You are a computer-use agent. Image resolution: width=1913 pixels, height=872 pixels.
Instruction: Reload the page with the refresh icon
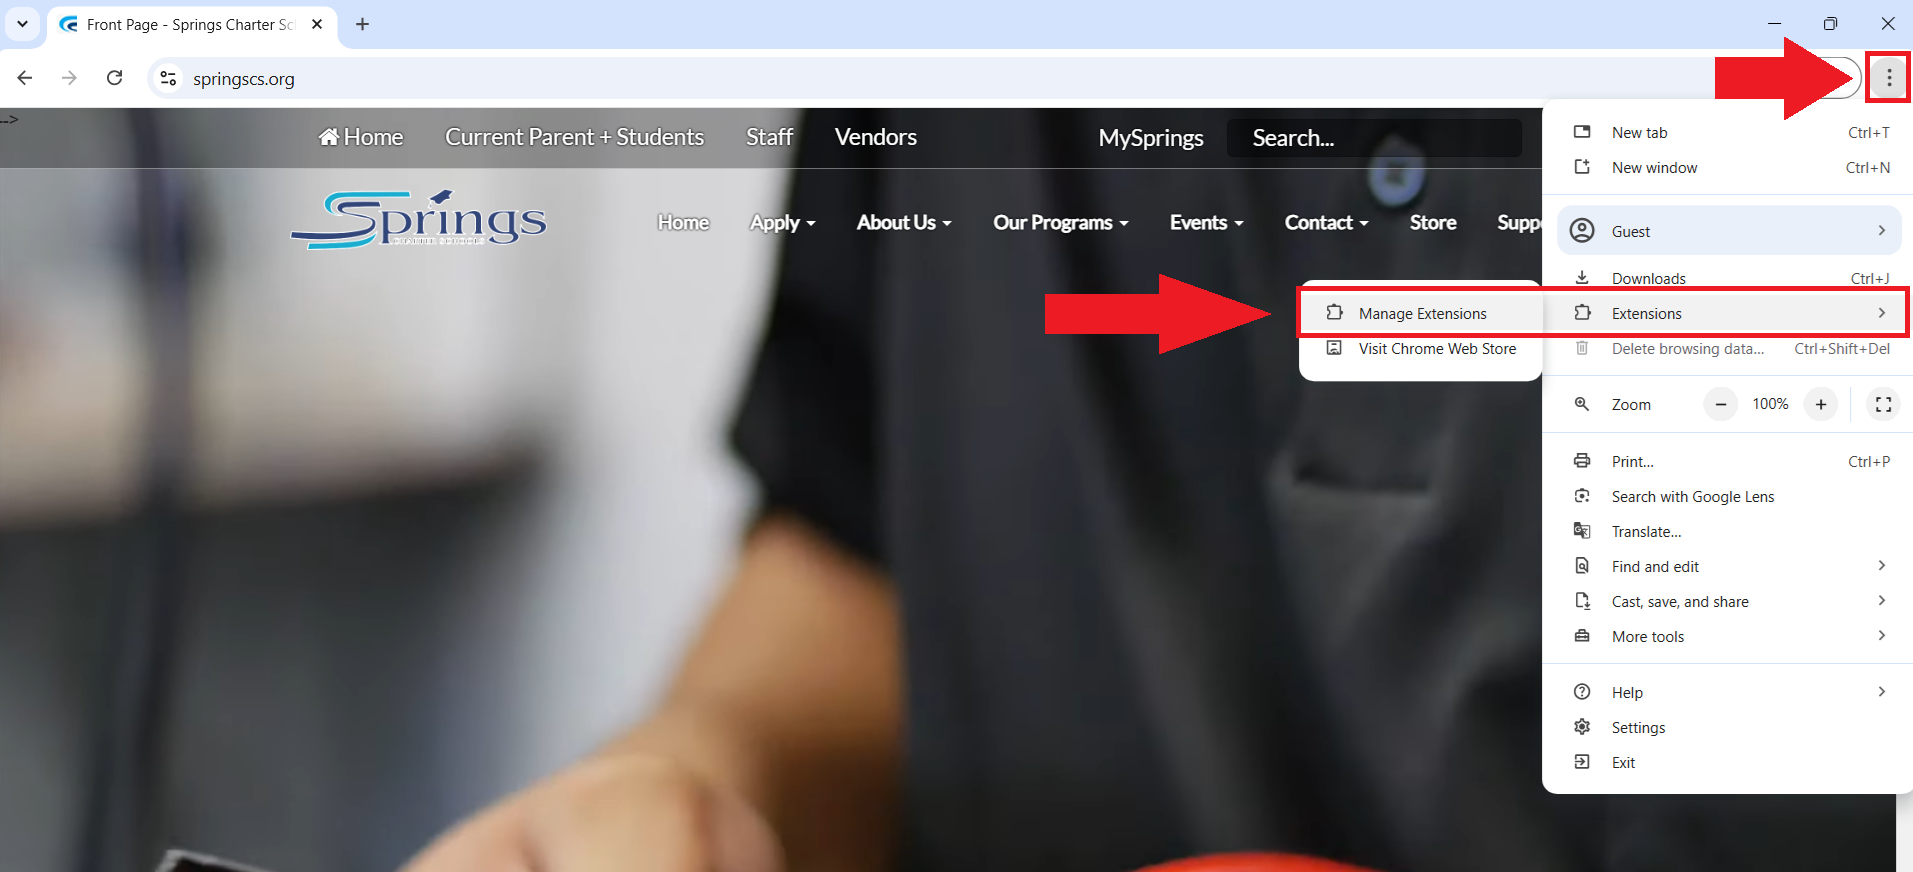pyautogui.click(x=115, y=78)
